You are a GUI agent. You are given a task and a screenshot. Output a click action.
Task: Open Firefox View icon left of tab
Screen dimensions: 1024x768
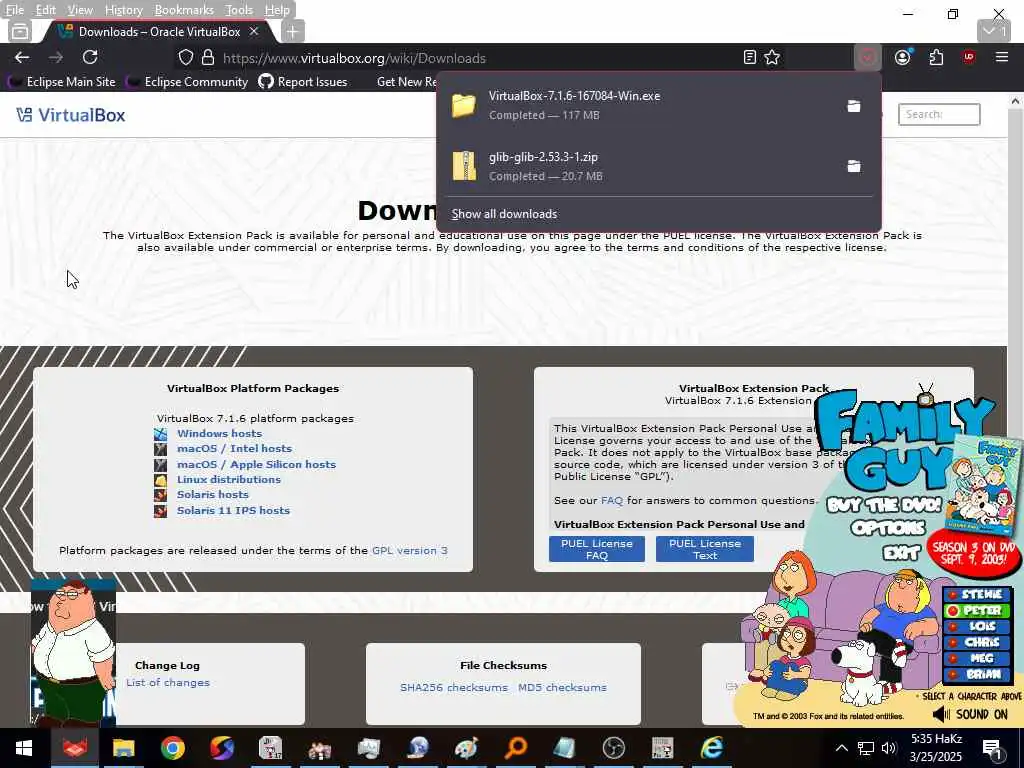20,31
